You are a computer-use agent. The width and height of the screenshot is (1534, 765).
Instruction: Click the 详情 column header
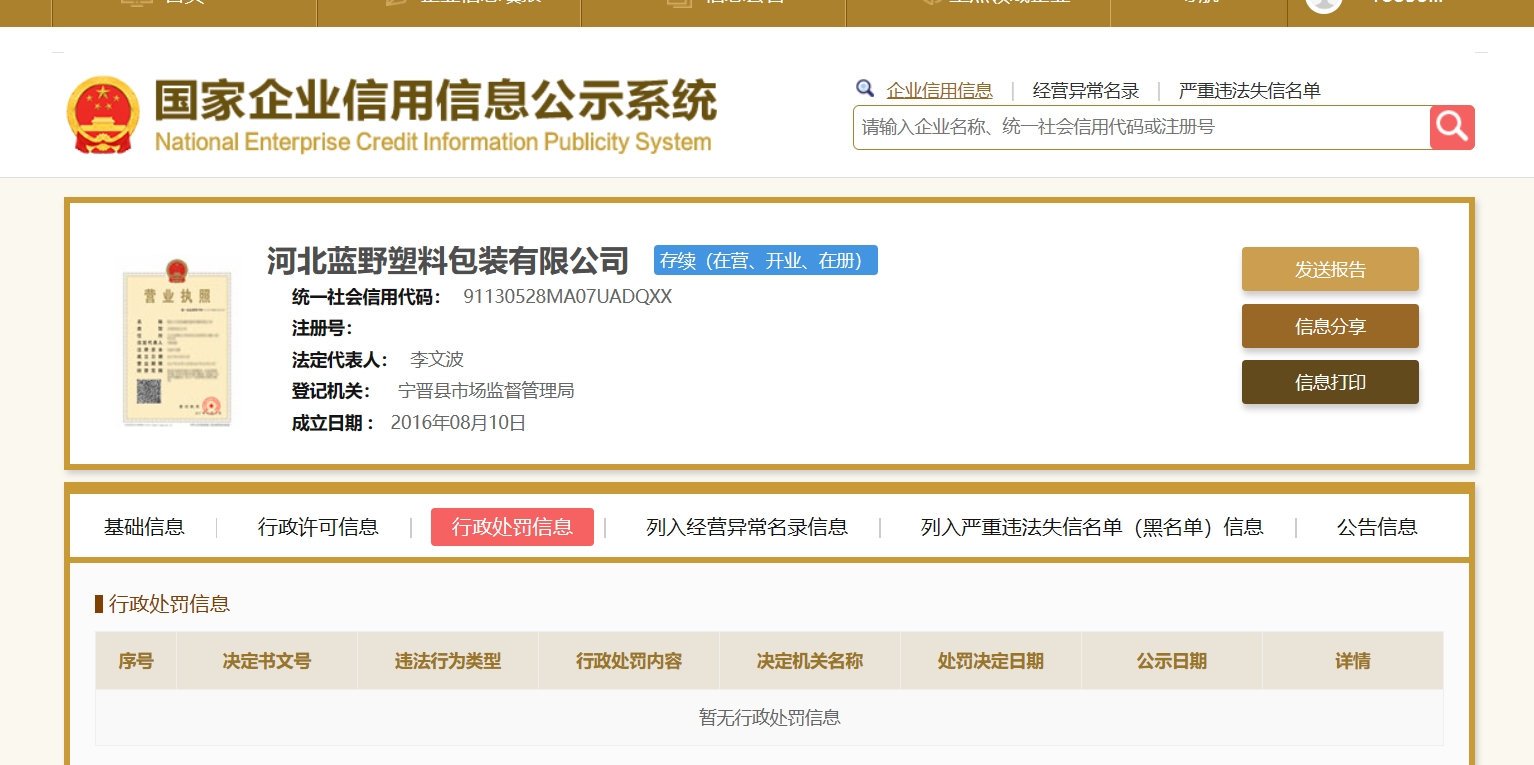click(1353, 661)
